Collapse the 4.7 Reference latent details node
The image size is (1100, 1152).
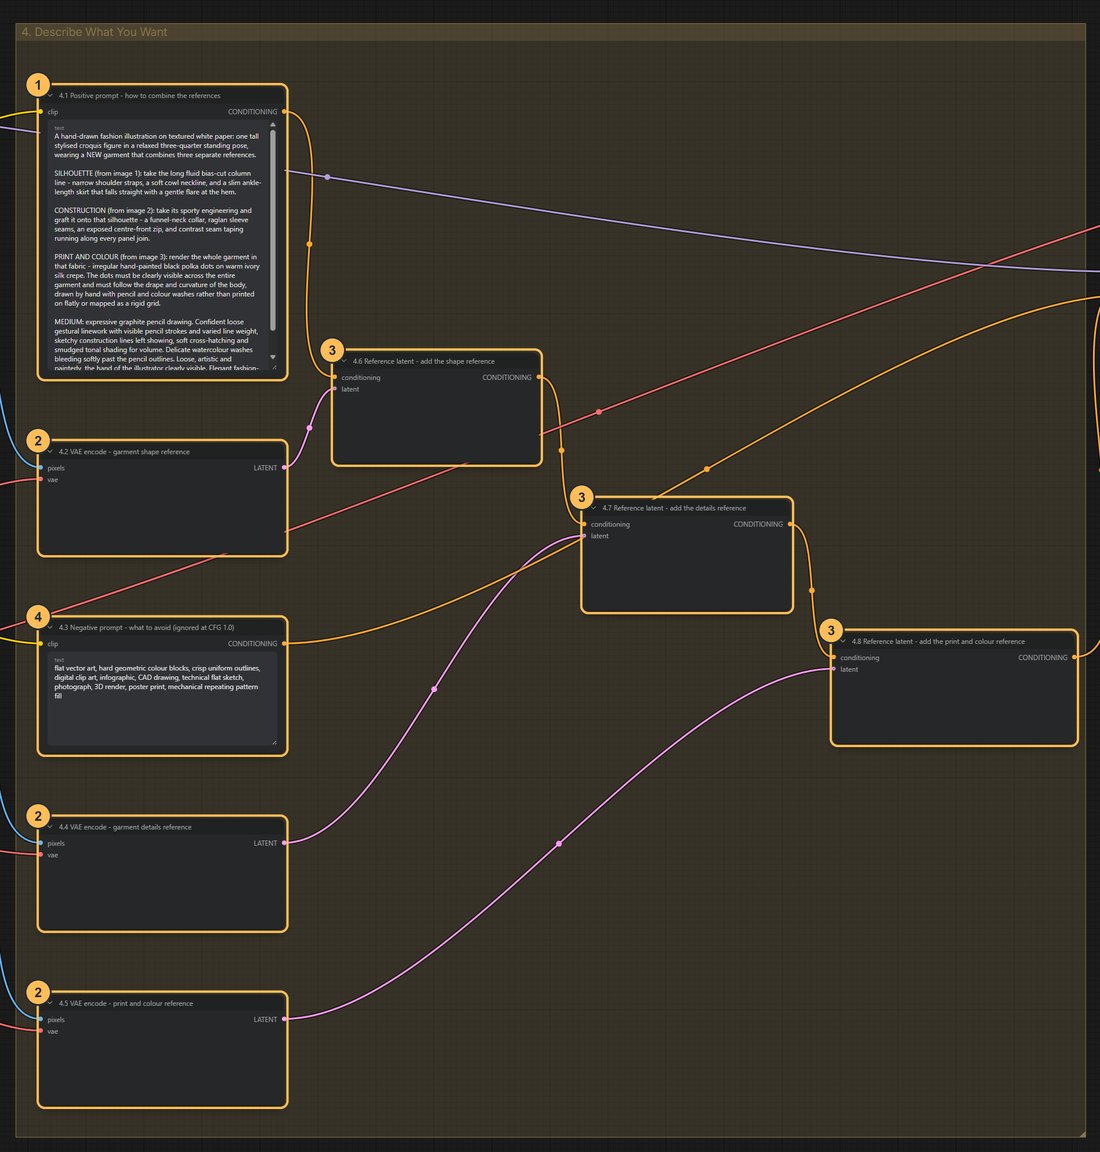[x=594, y=508]
